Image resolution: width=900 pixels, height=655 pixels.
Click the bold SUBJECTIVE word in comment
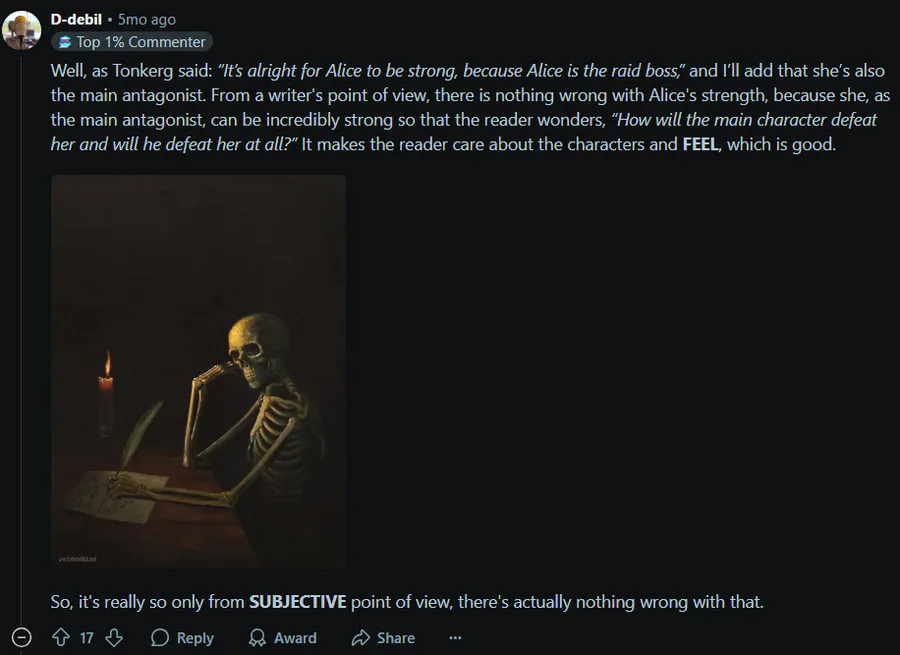click(x=297, y=602)
